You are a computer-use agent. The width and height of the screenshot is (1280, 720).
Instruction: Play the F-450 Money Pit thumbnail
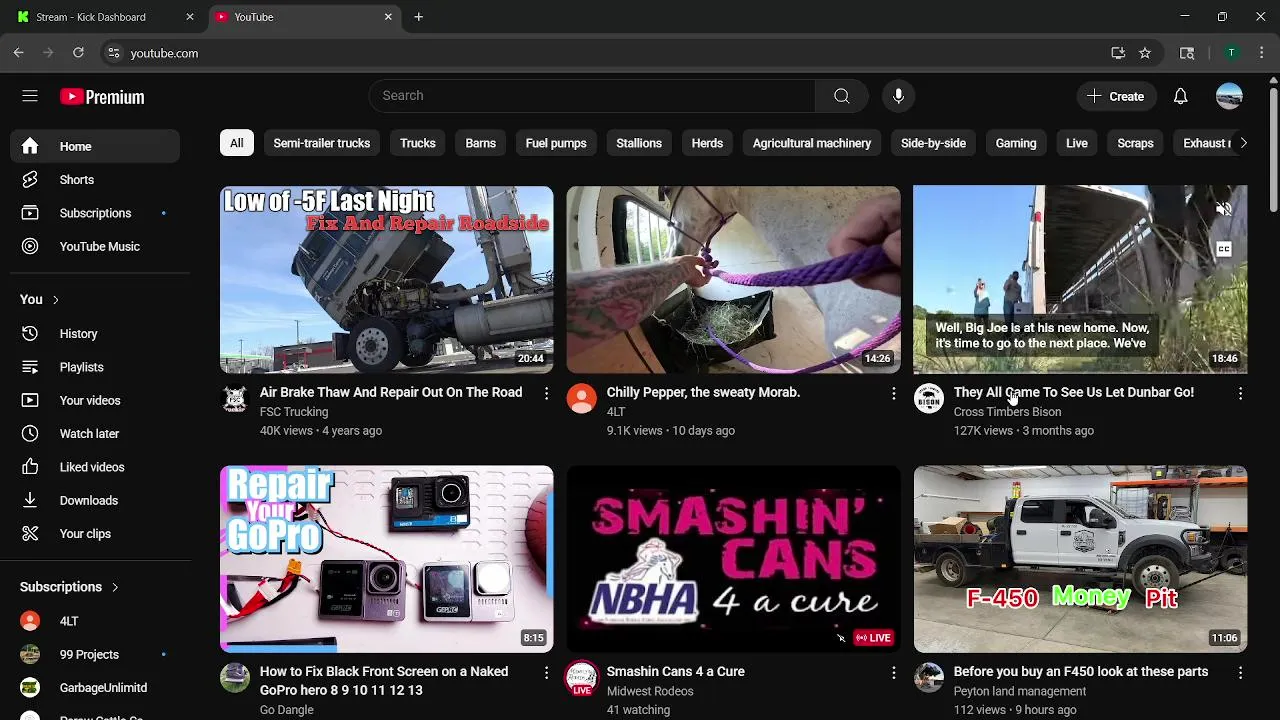1080,559
